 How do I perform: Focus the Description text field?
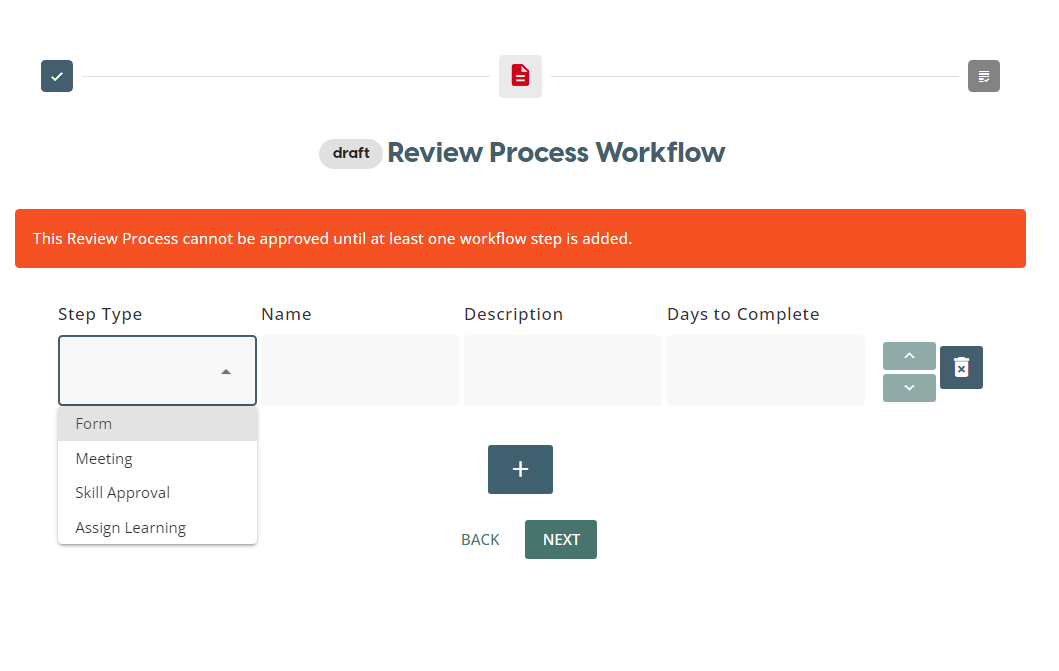point(562,370)
